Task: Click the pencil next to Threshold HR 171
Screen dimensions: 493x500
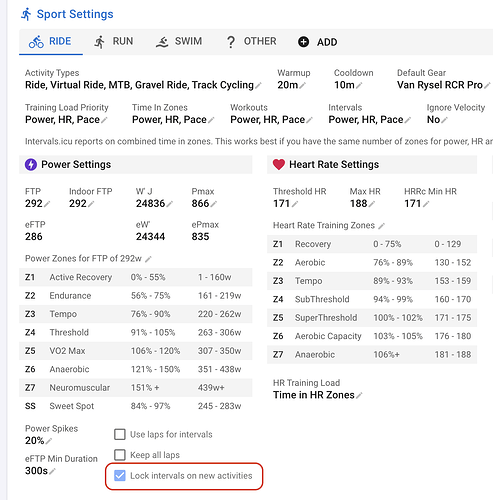Action: (295, 204)
